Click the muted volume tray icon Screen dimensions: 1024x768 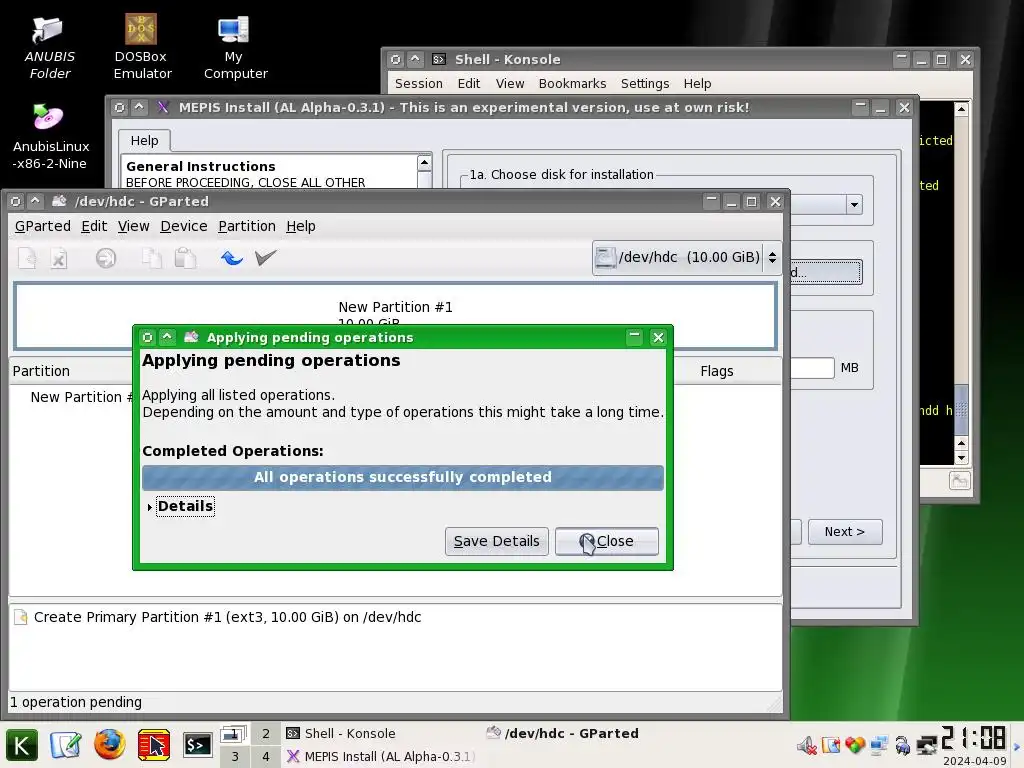[x=807, y=745]
